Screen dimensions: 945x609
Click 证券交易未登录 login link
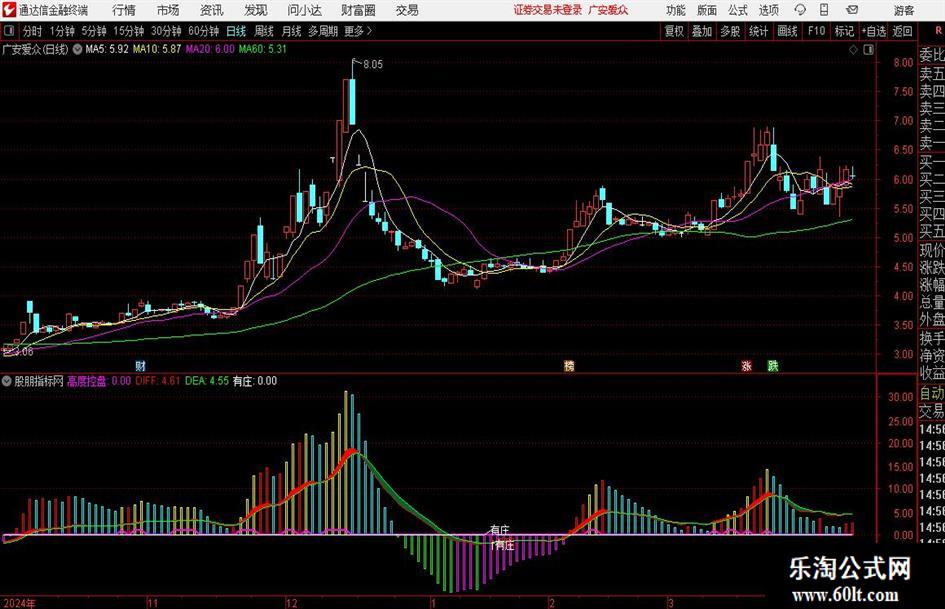(x=548, y=10)
